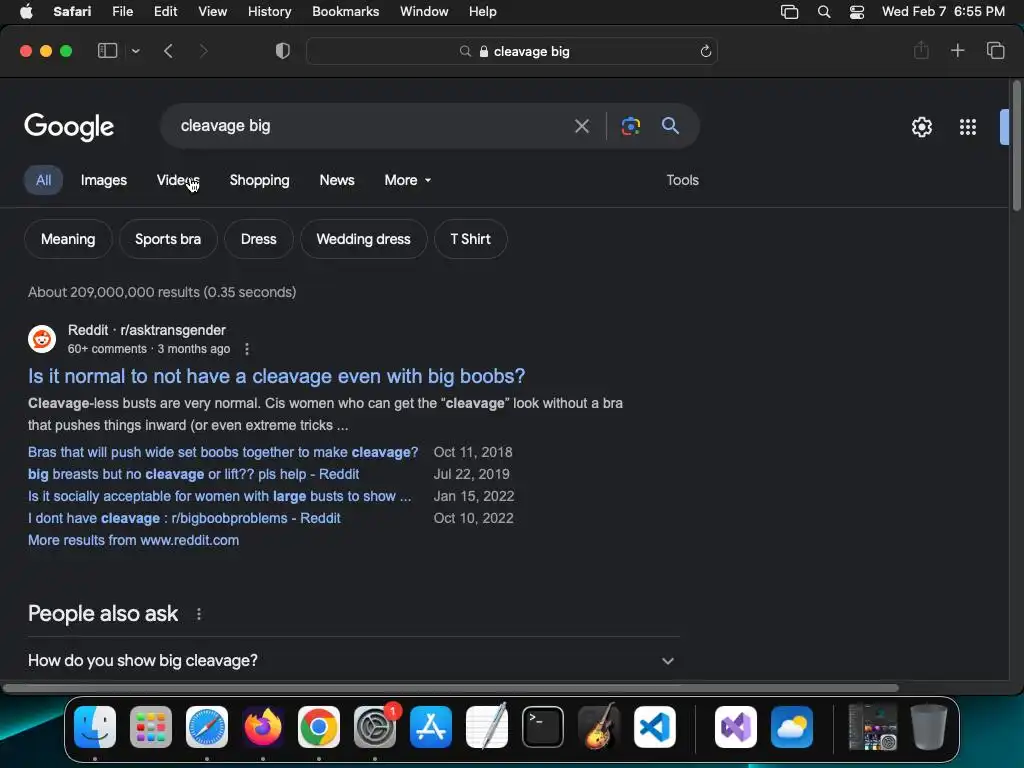
Task: Click the Google logo
Action: tap(69, 127)
